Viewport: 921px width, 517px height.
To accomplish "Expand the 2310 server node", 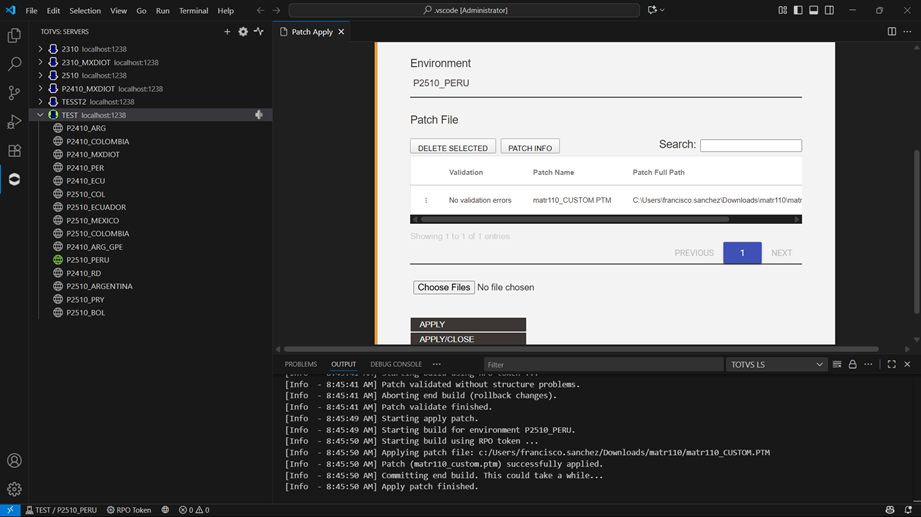I will tap(41, 49).
